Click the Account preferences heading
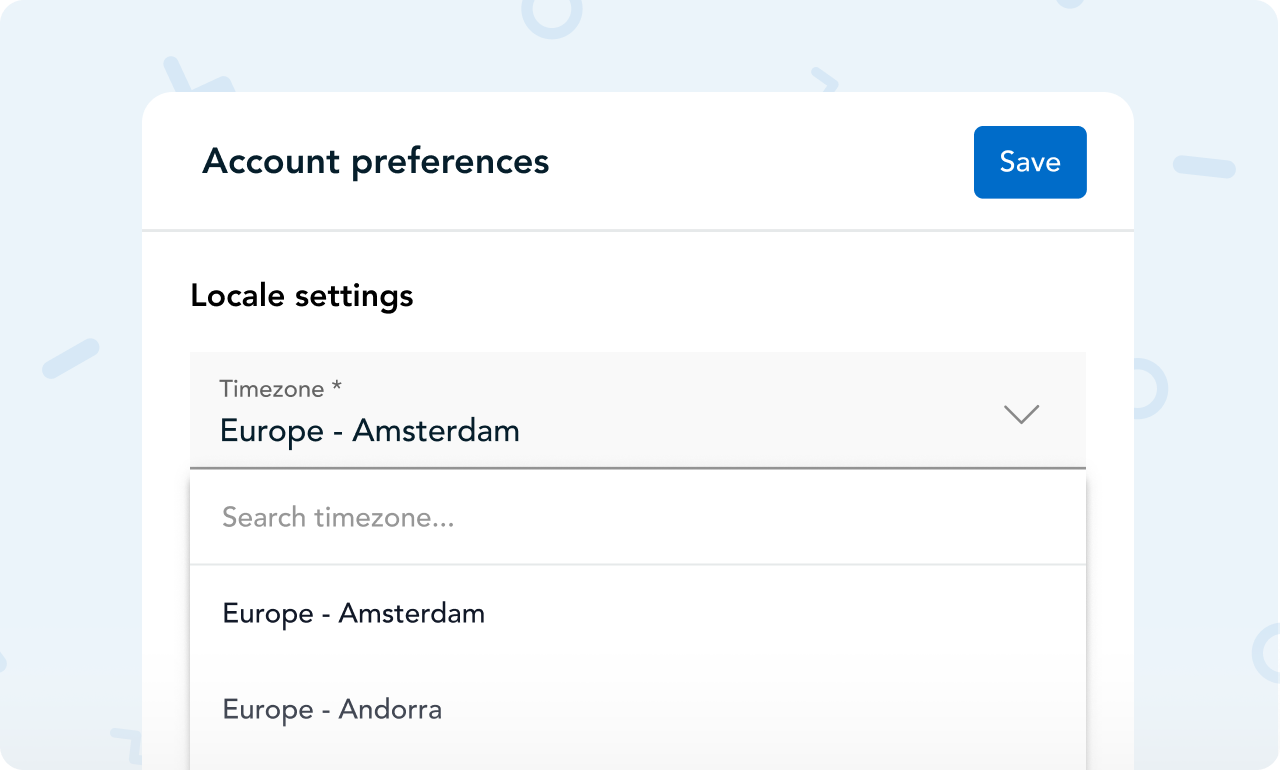The height and width of the screenshot is (770, 1280). click(x=376, y=161)
